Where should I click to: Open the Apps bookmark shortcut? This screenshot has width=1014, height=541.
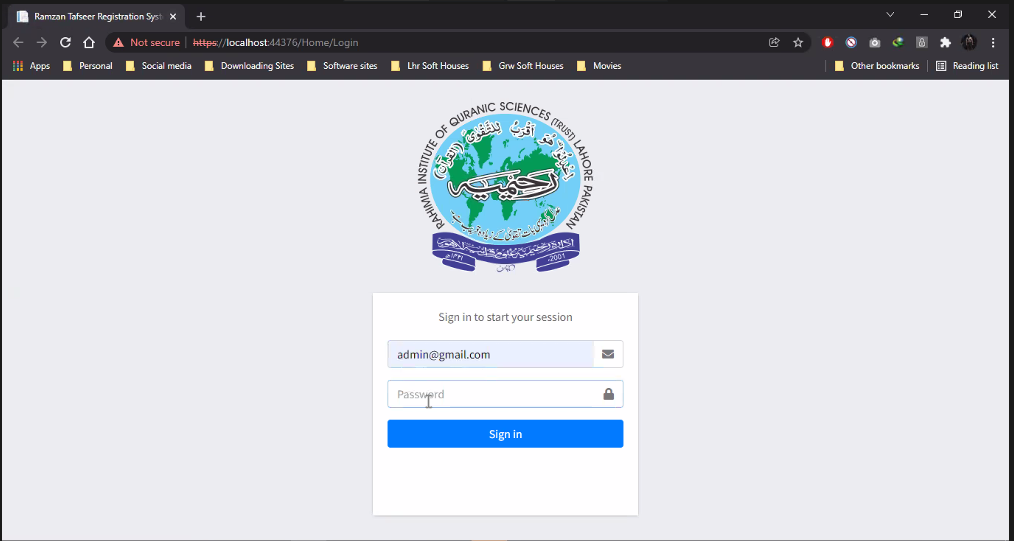31,66
